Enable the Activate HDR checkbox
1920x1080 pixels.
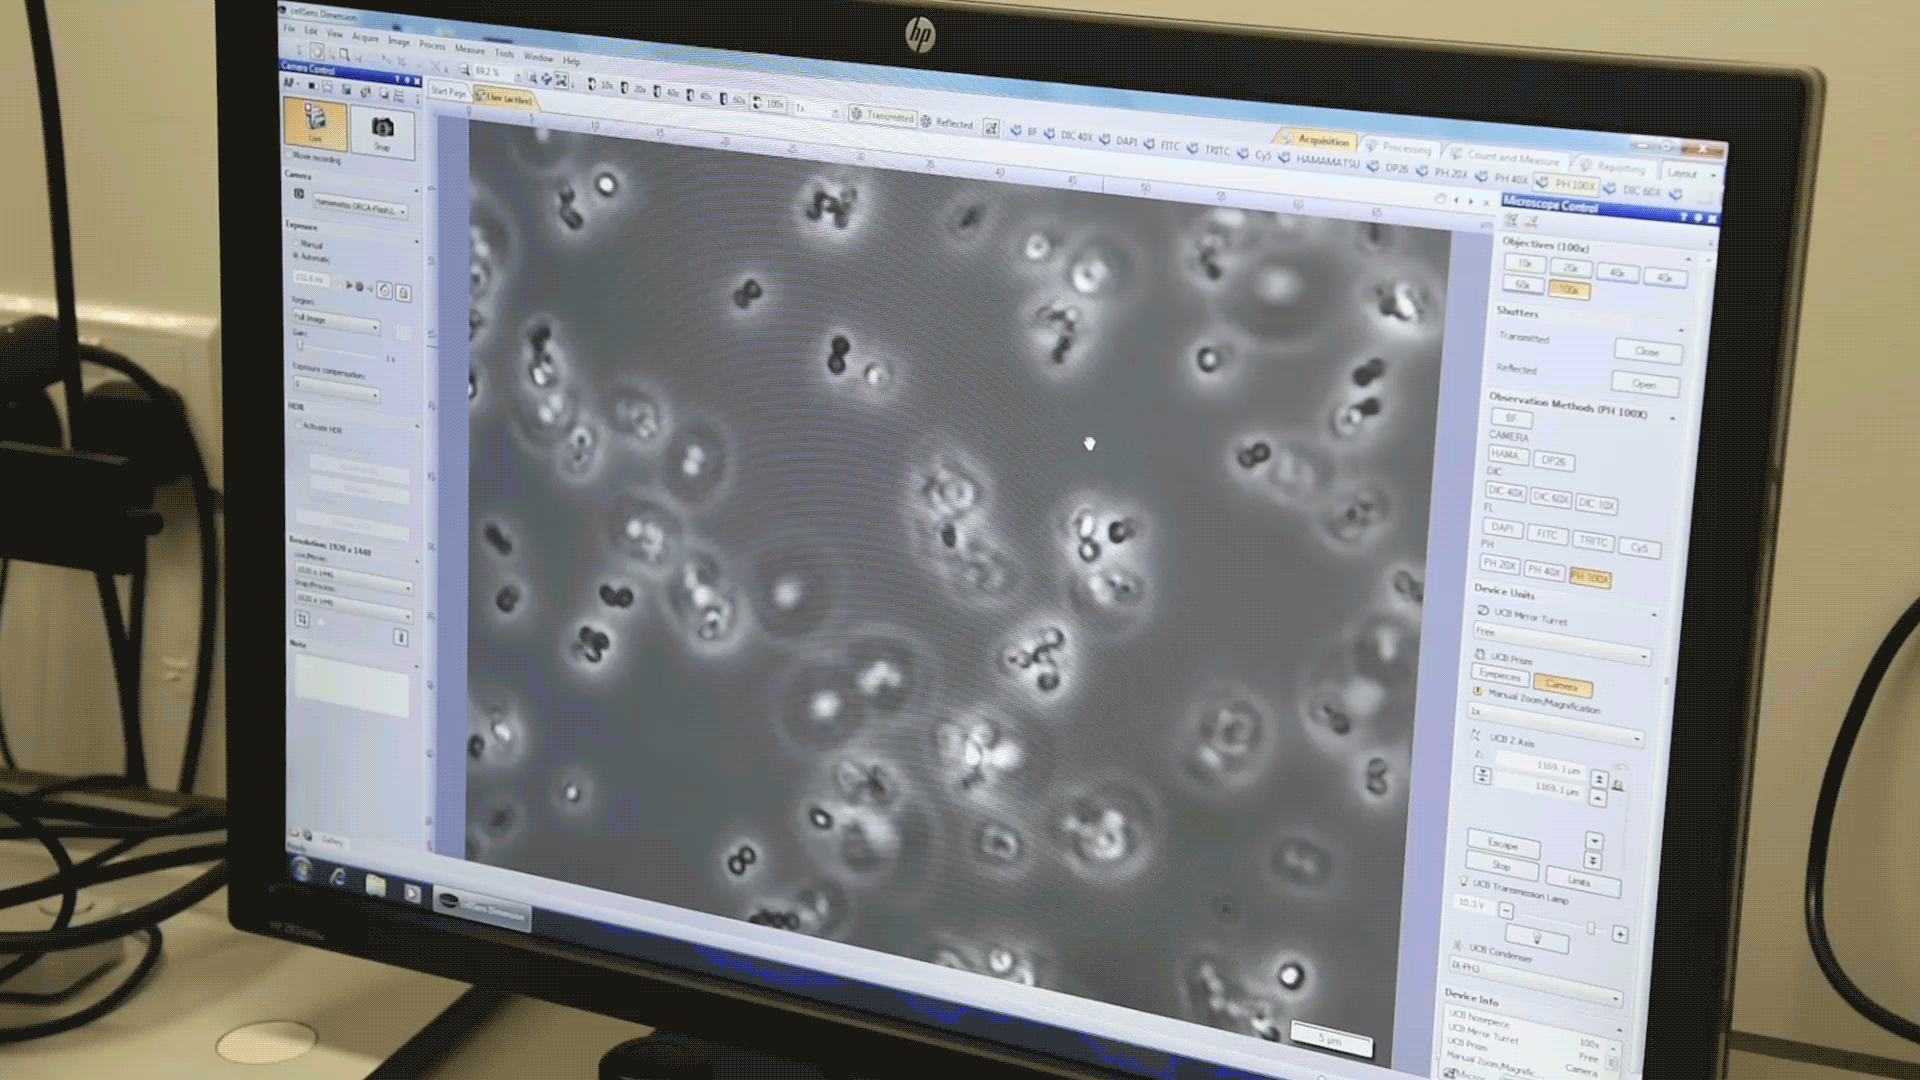tap(298, 426)
